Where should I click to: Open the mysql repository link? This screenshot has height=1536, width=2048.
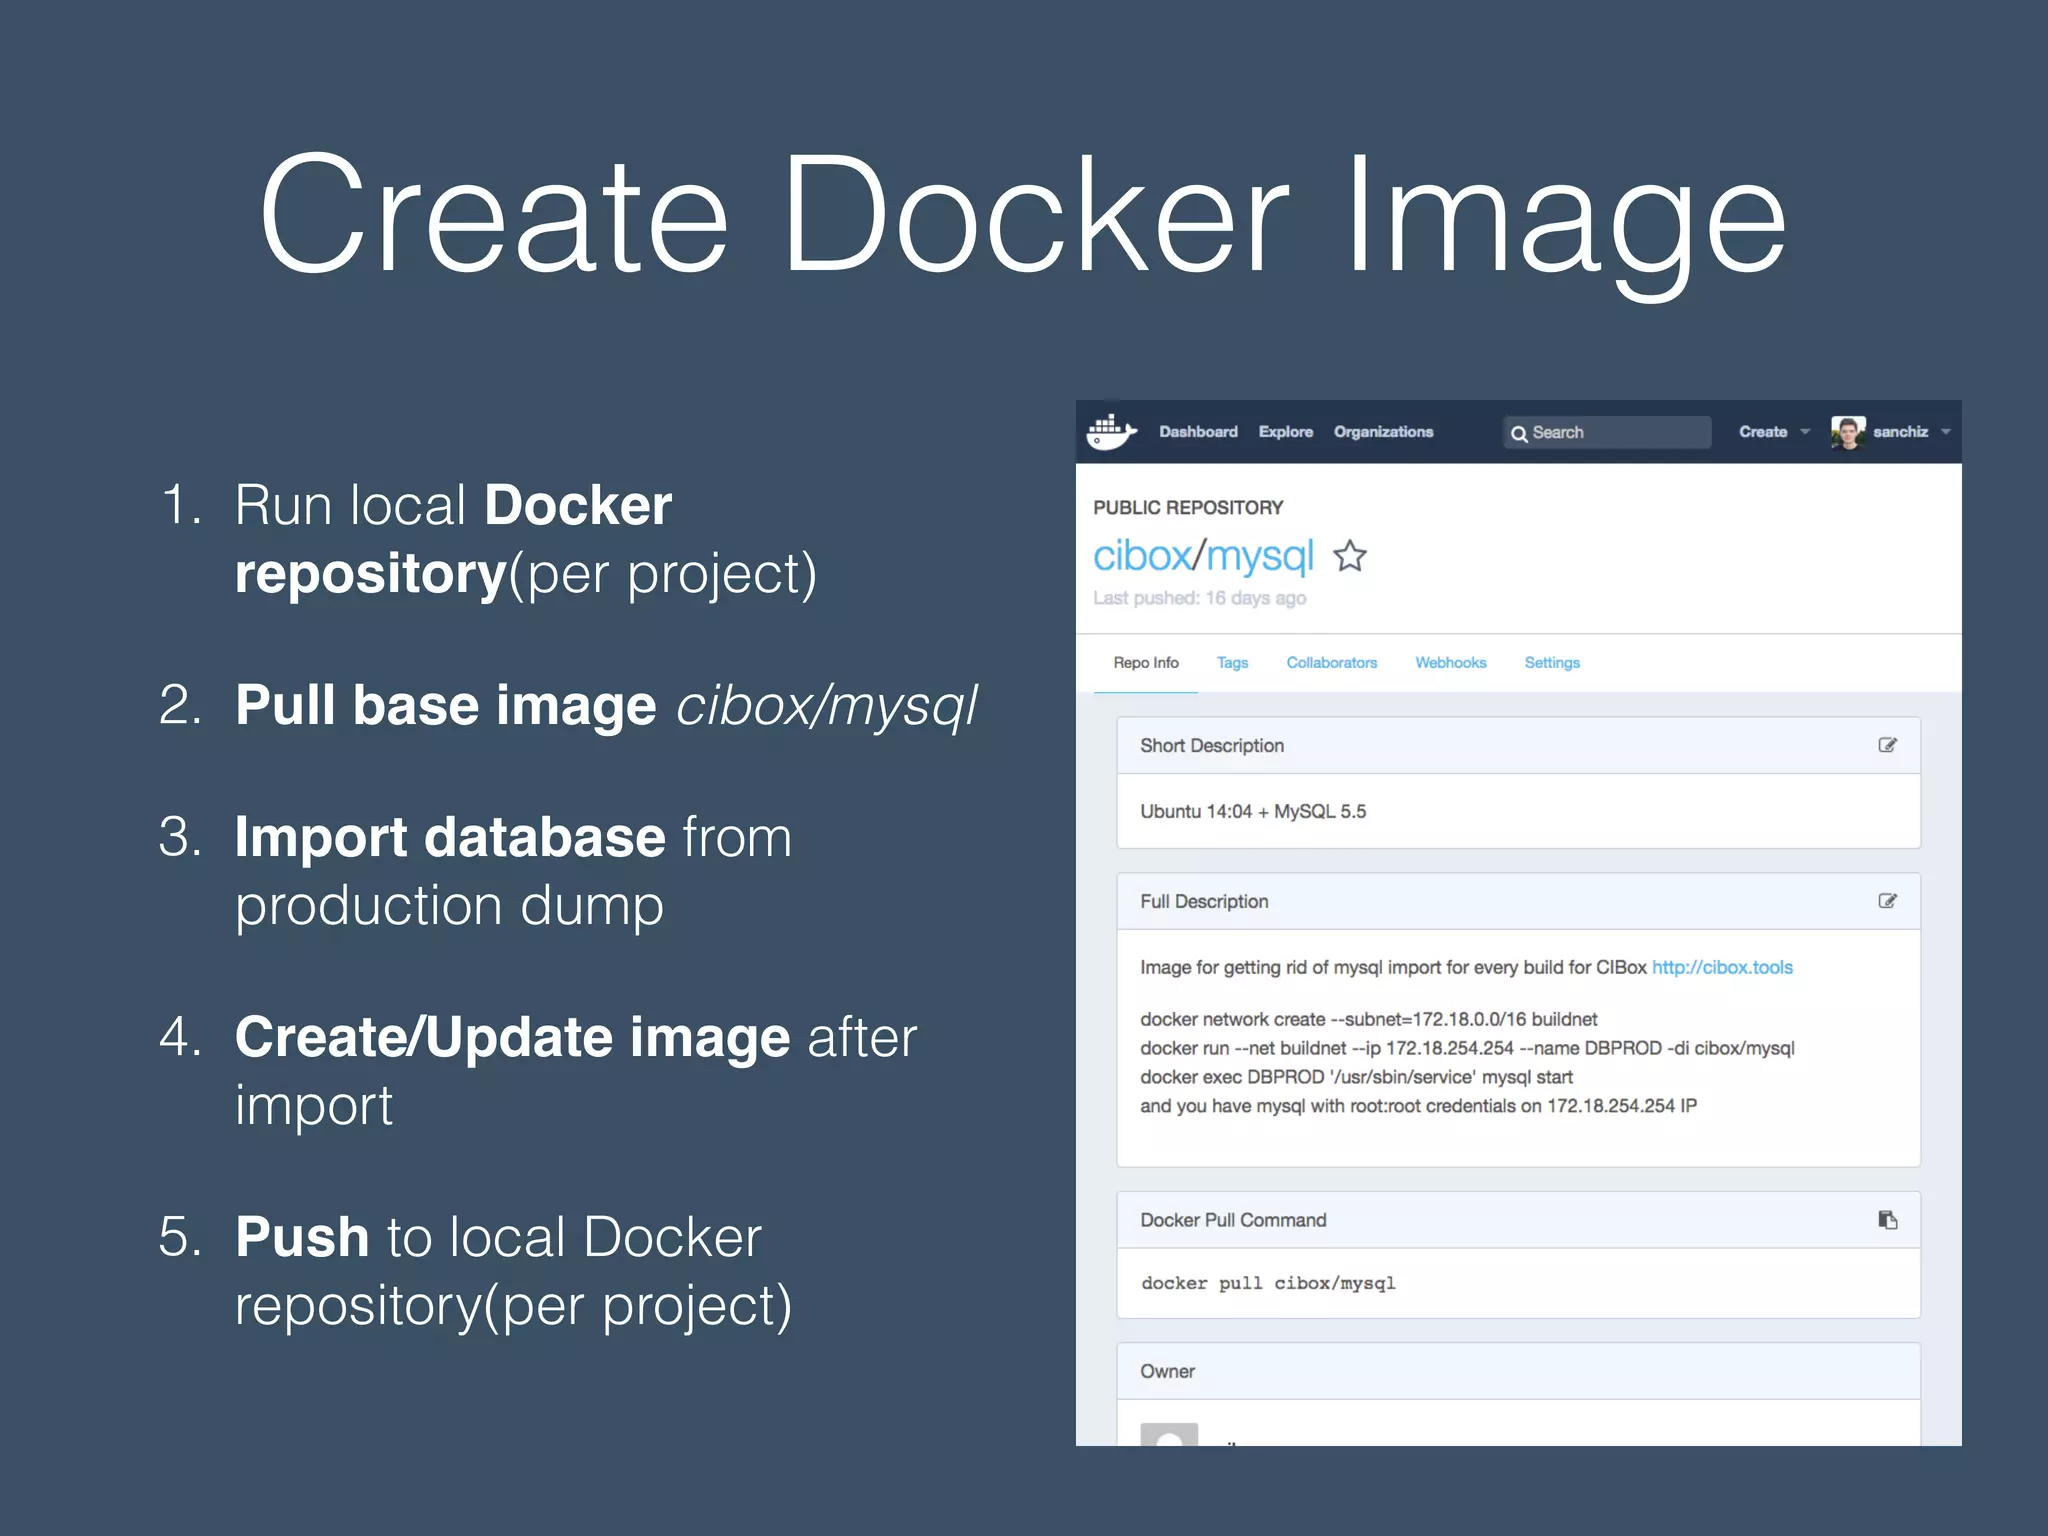click(x=1259, y=558)
